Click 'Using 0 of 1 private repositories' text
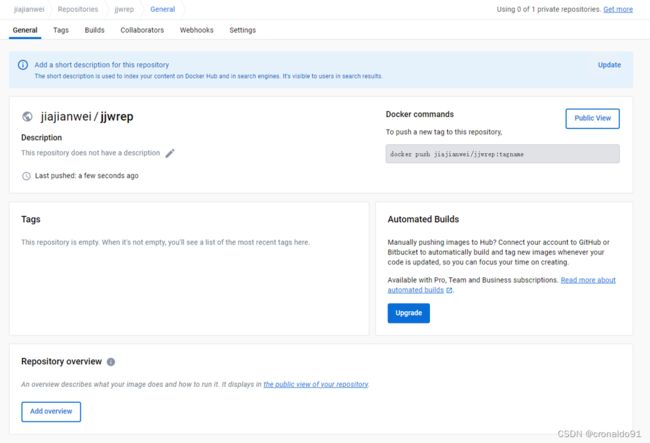Viewport: 650px width, 443px height. pos(548,9)
